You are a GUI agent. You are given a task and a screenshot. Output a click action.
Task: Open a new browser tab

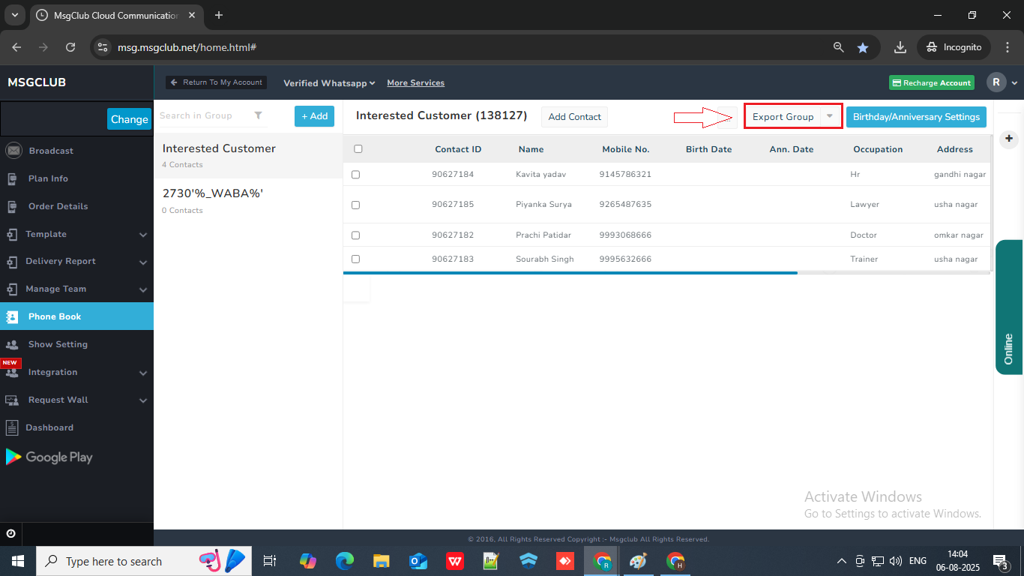219,15
